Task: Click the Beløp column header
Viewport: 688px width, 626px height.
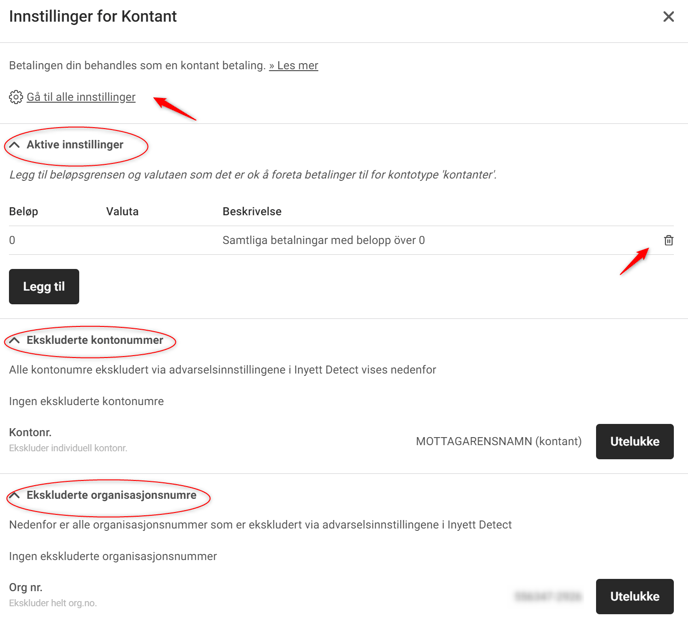Action: click(24, 211)
